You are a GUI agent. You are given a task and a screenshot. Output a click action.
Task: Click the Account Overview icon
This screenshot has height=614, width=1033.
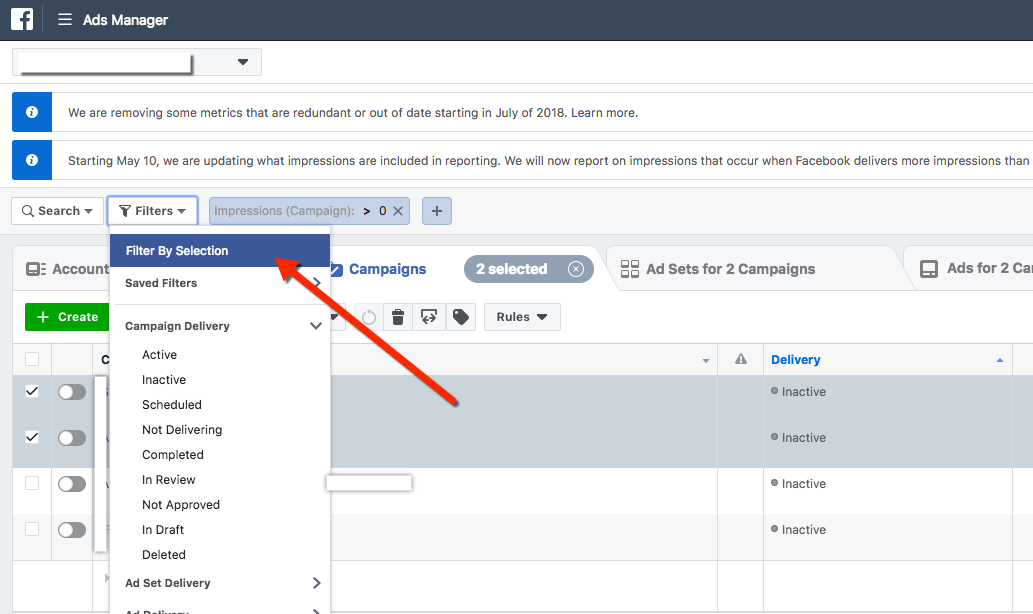tap(36, 269)
